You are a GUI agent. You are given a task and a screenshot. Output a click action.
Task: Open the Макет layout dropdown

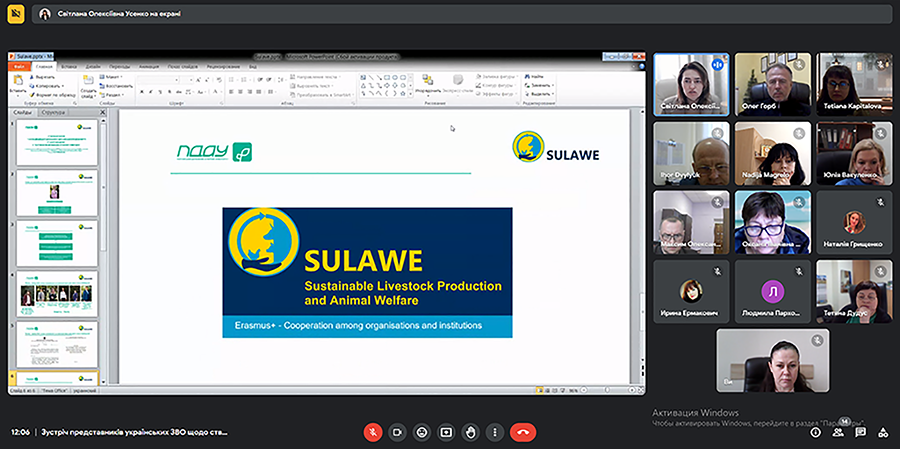[111, 76]
